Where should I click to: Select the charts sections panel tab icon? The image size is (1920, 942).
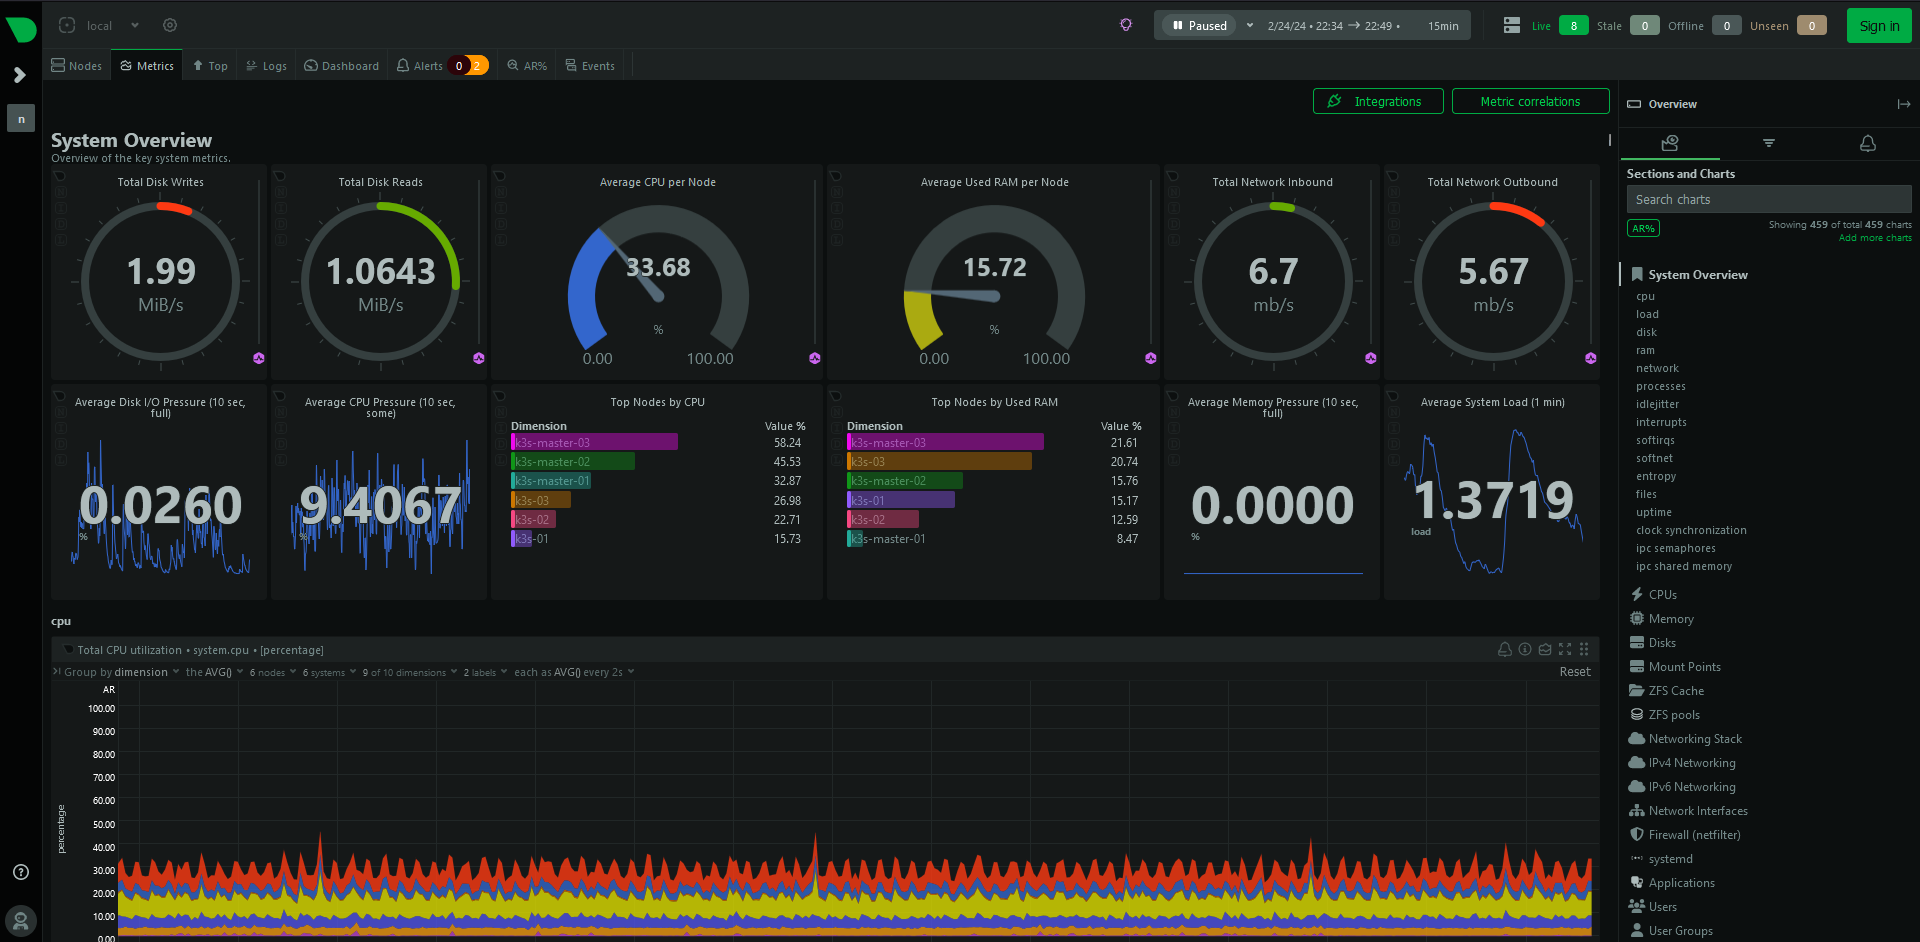pos(1670,143)
